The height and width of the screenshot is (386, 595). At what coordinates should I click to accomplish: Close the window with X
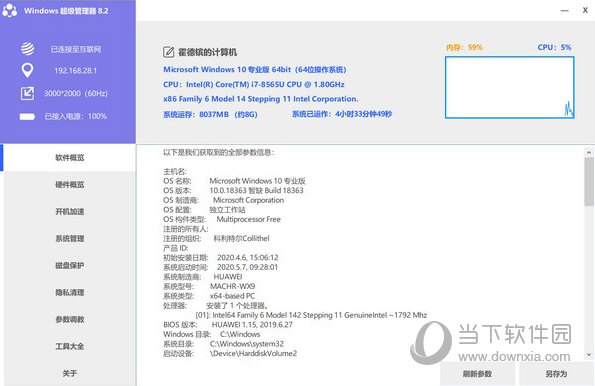(585, 10)
